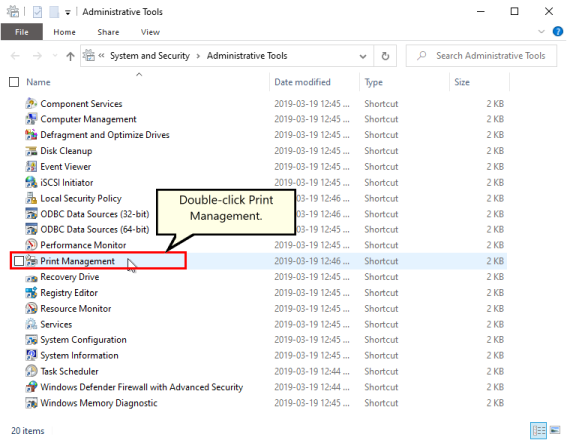
Task: Open the Customize Quick Access Toolbar dropdown
Action: click(x=68, y=13)
